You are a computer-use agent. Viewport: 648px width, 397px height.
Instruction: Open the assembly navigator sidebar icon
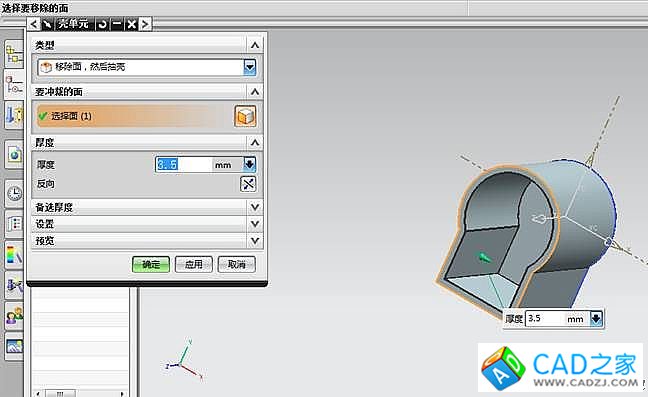coord(14,54)
